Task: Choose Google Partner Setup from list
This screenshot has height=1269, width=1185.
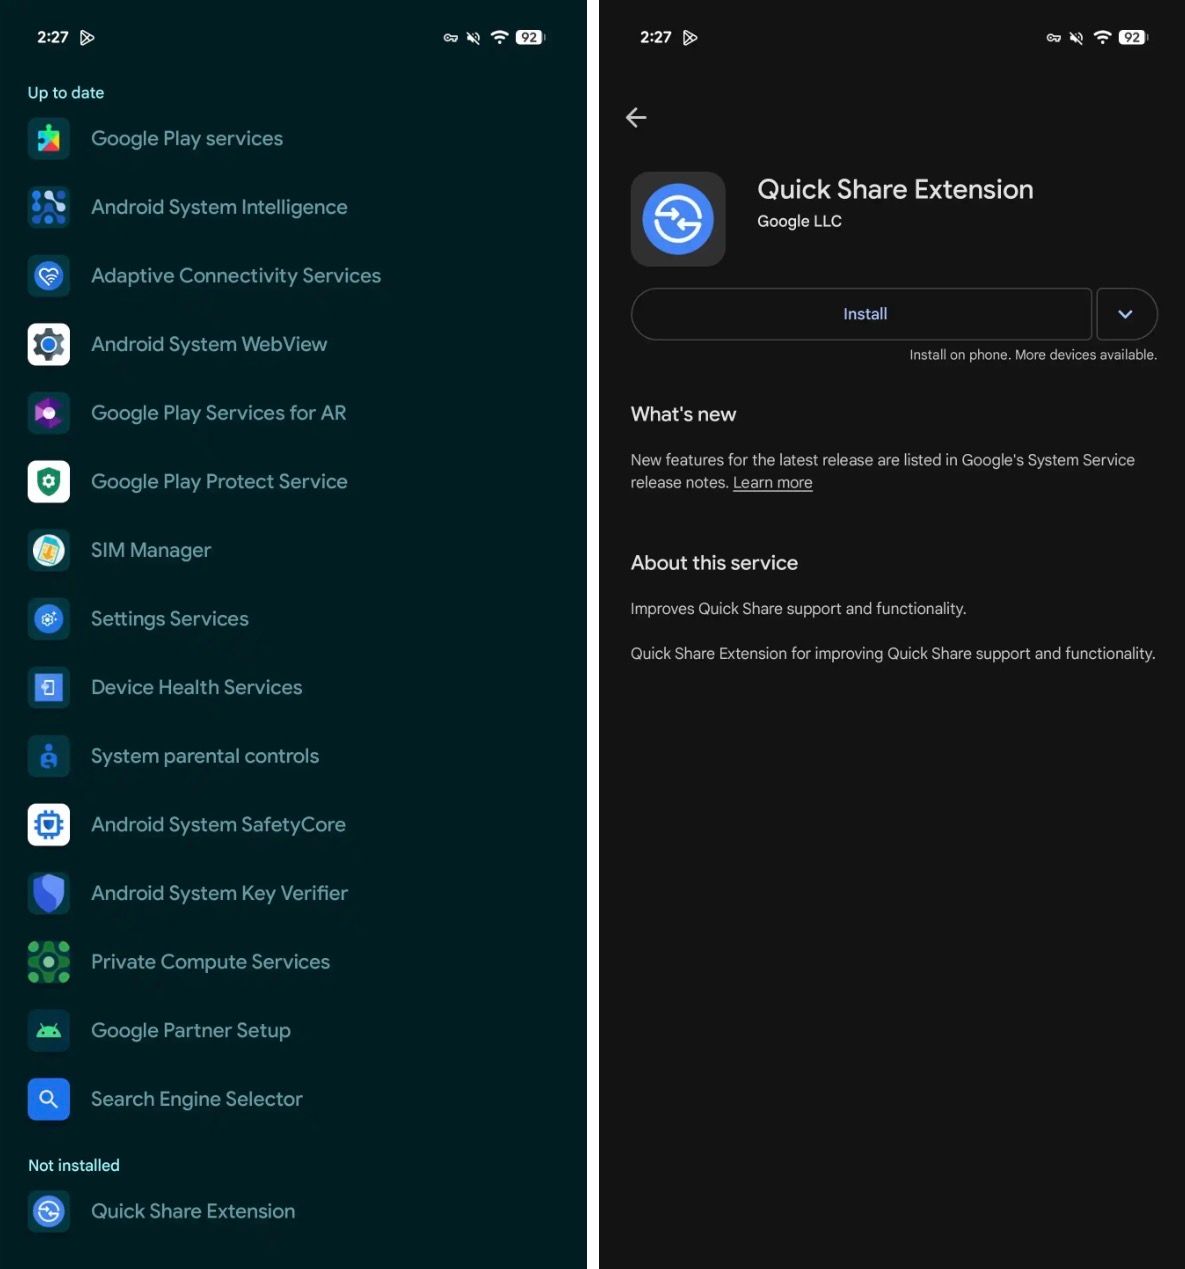Action: tap(190, 1031)
